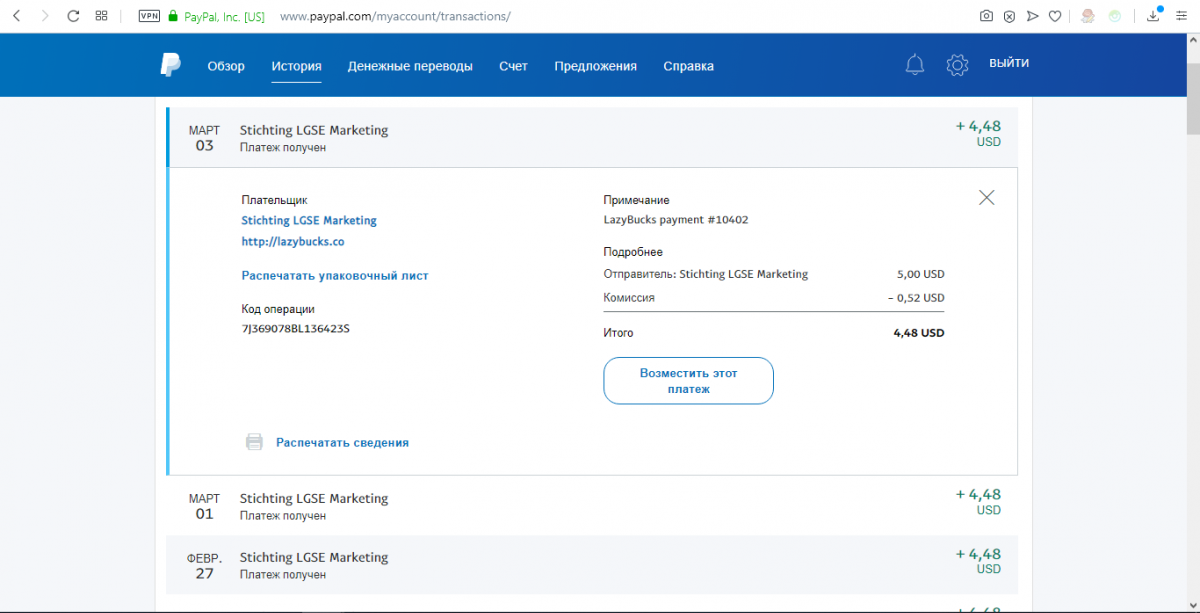Log out with the ВЫЙТИ button
Viewport: 1200px width, 613px height.
pos(1009,63)
